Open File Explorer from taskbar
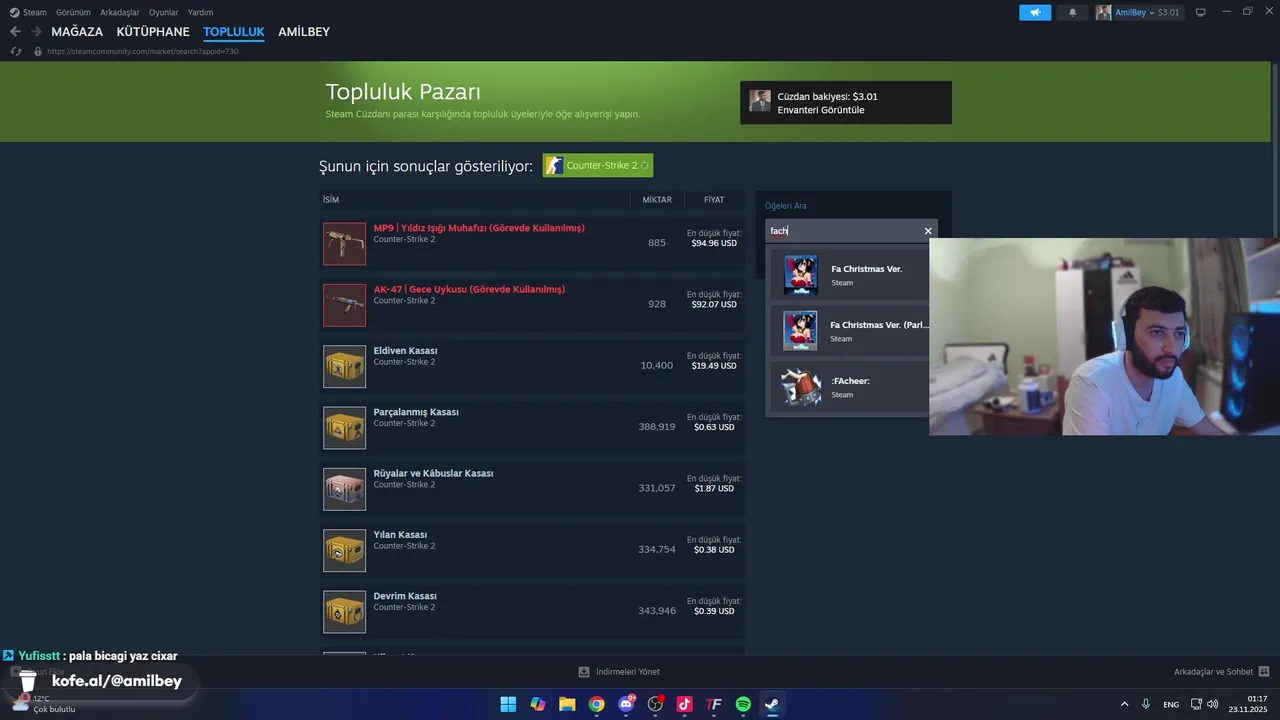Viewport: 1280px width, 720px height. 567,704
